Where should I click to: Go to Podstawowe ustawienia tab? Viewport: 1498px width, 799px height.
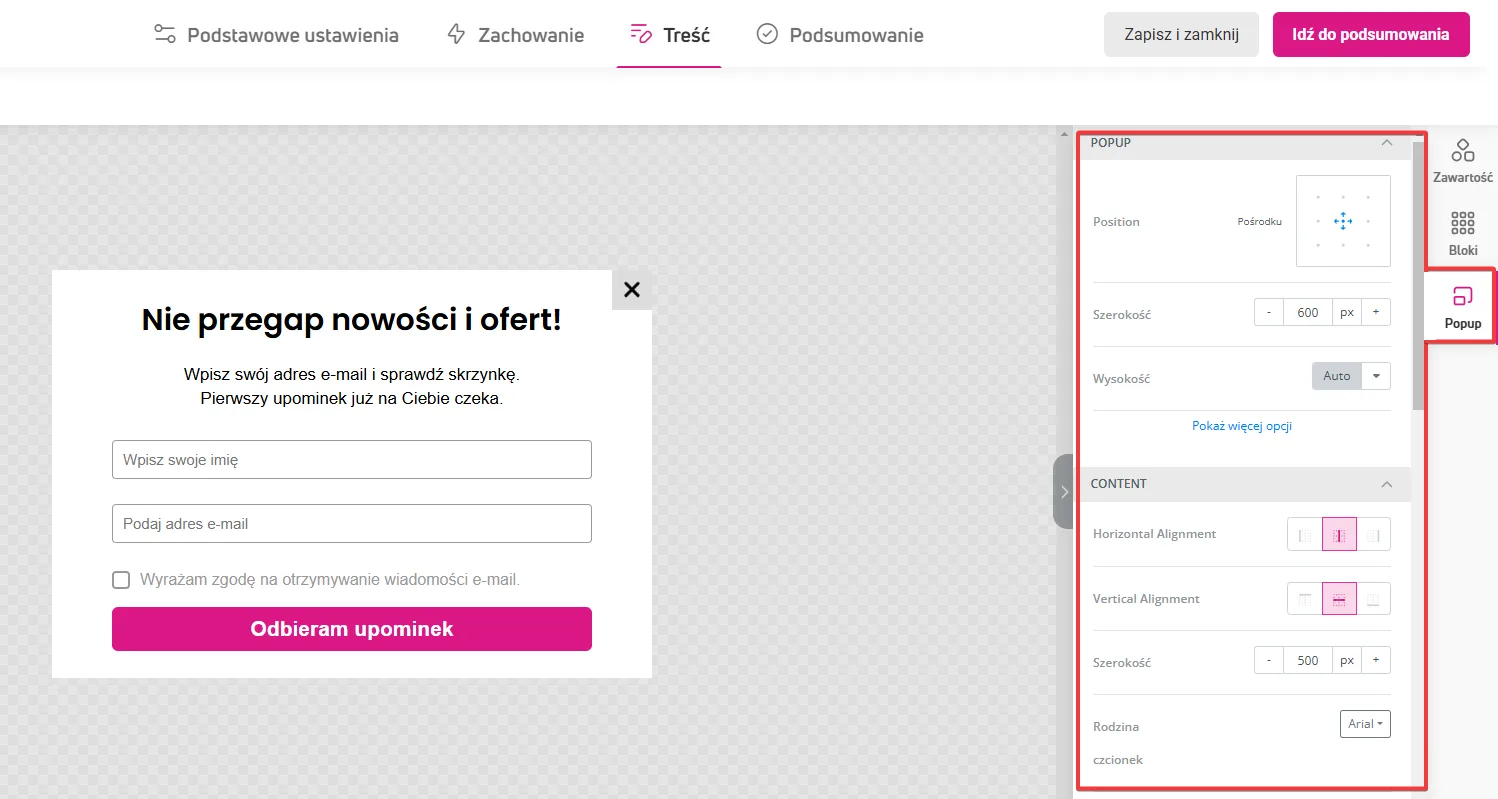276,35
